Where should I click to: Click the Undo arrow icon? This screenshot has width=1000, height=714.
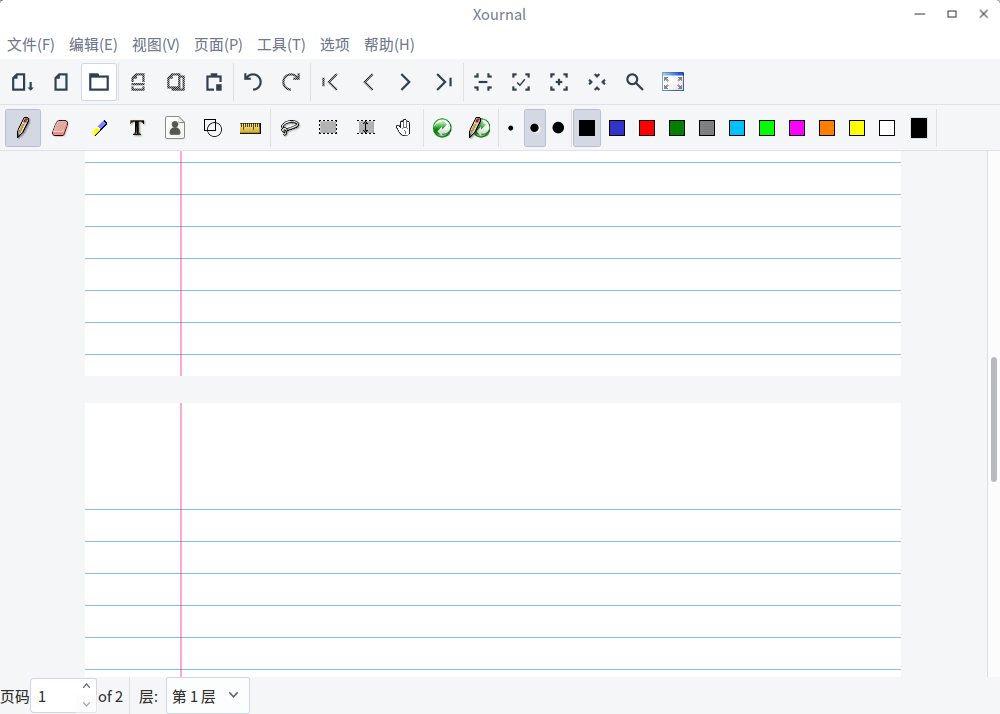coord(253,82)
